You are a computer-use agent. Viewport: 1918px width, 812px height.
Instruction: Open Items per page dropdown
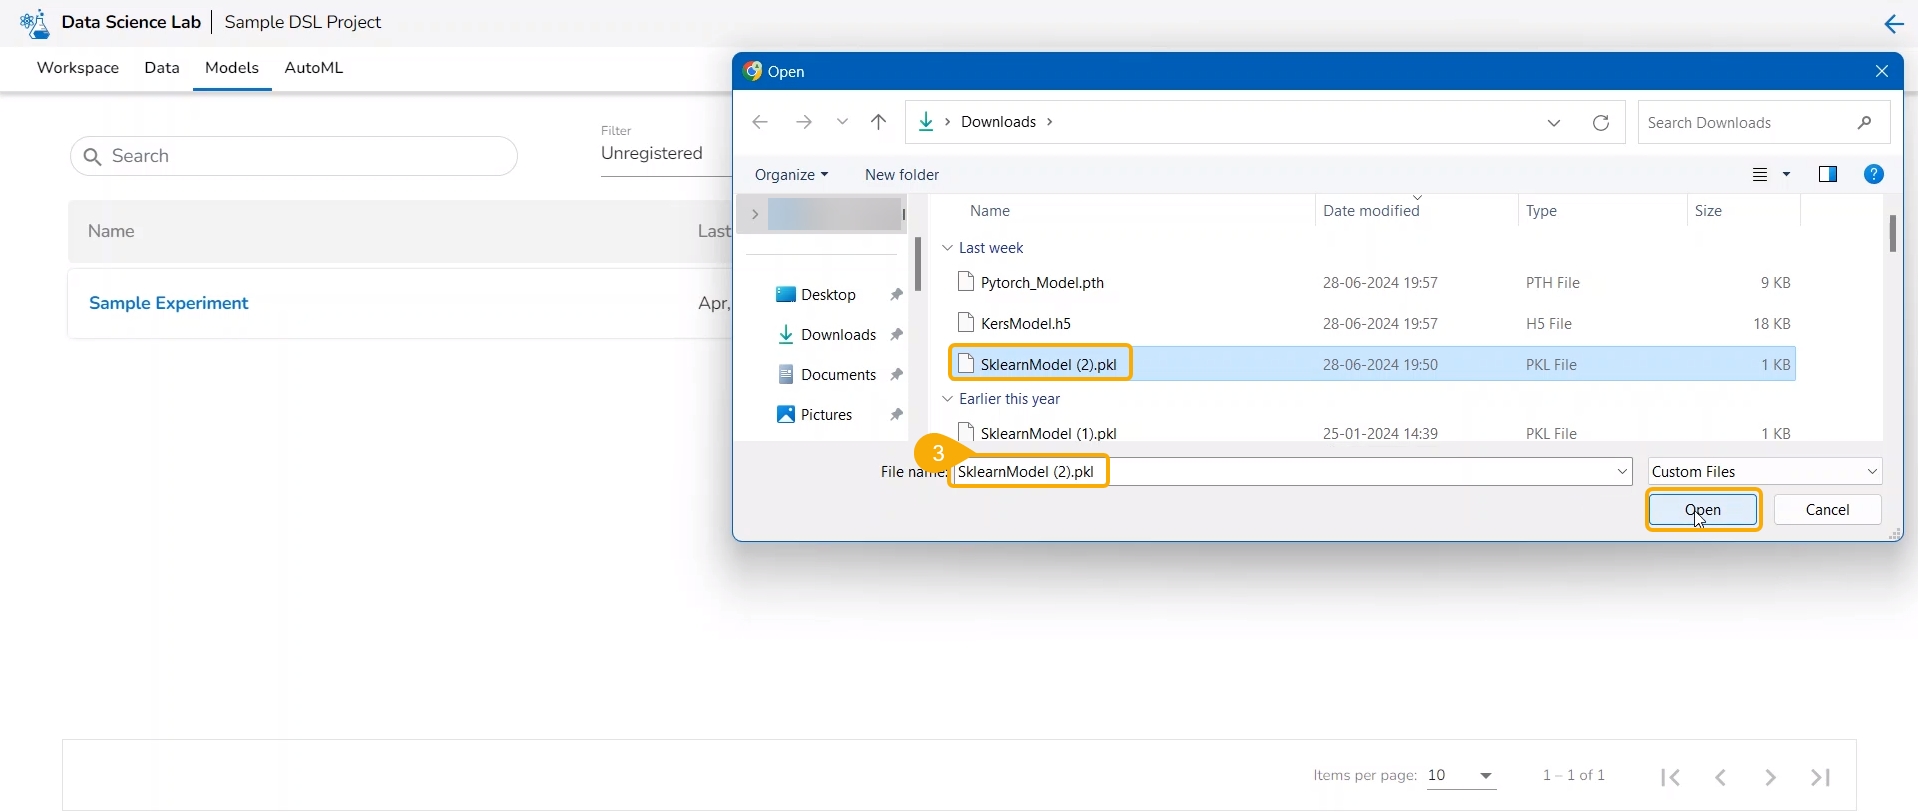click(x=1461, y=776)
